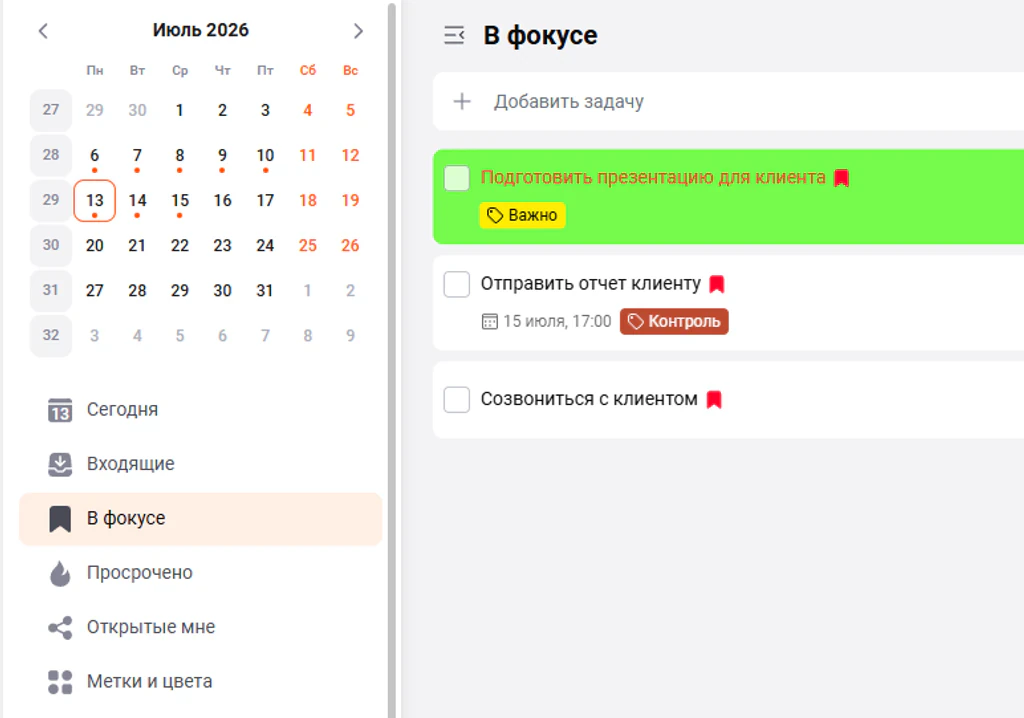Select July 15 in calendar

[180, 201]
